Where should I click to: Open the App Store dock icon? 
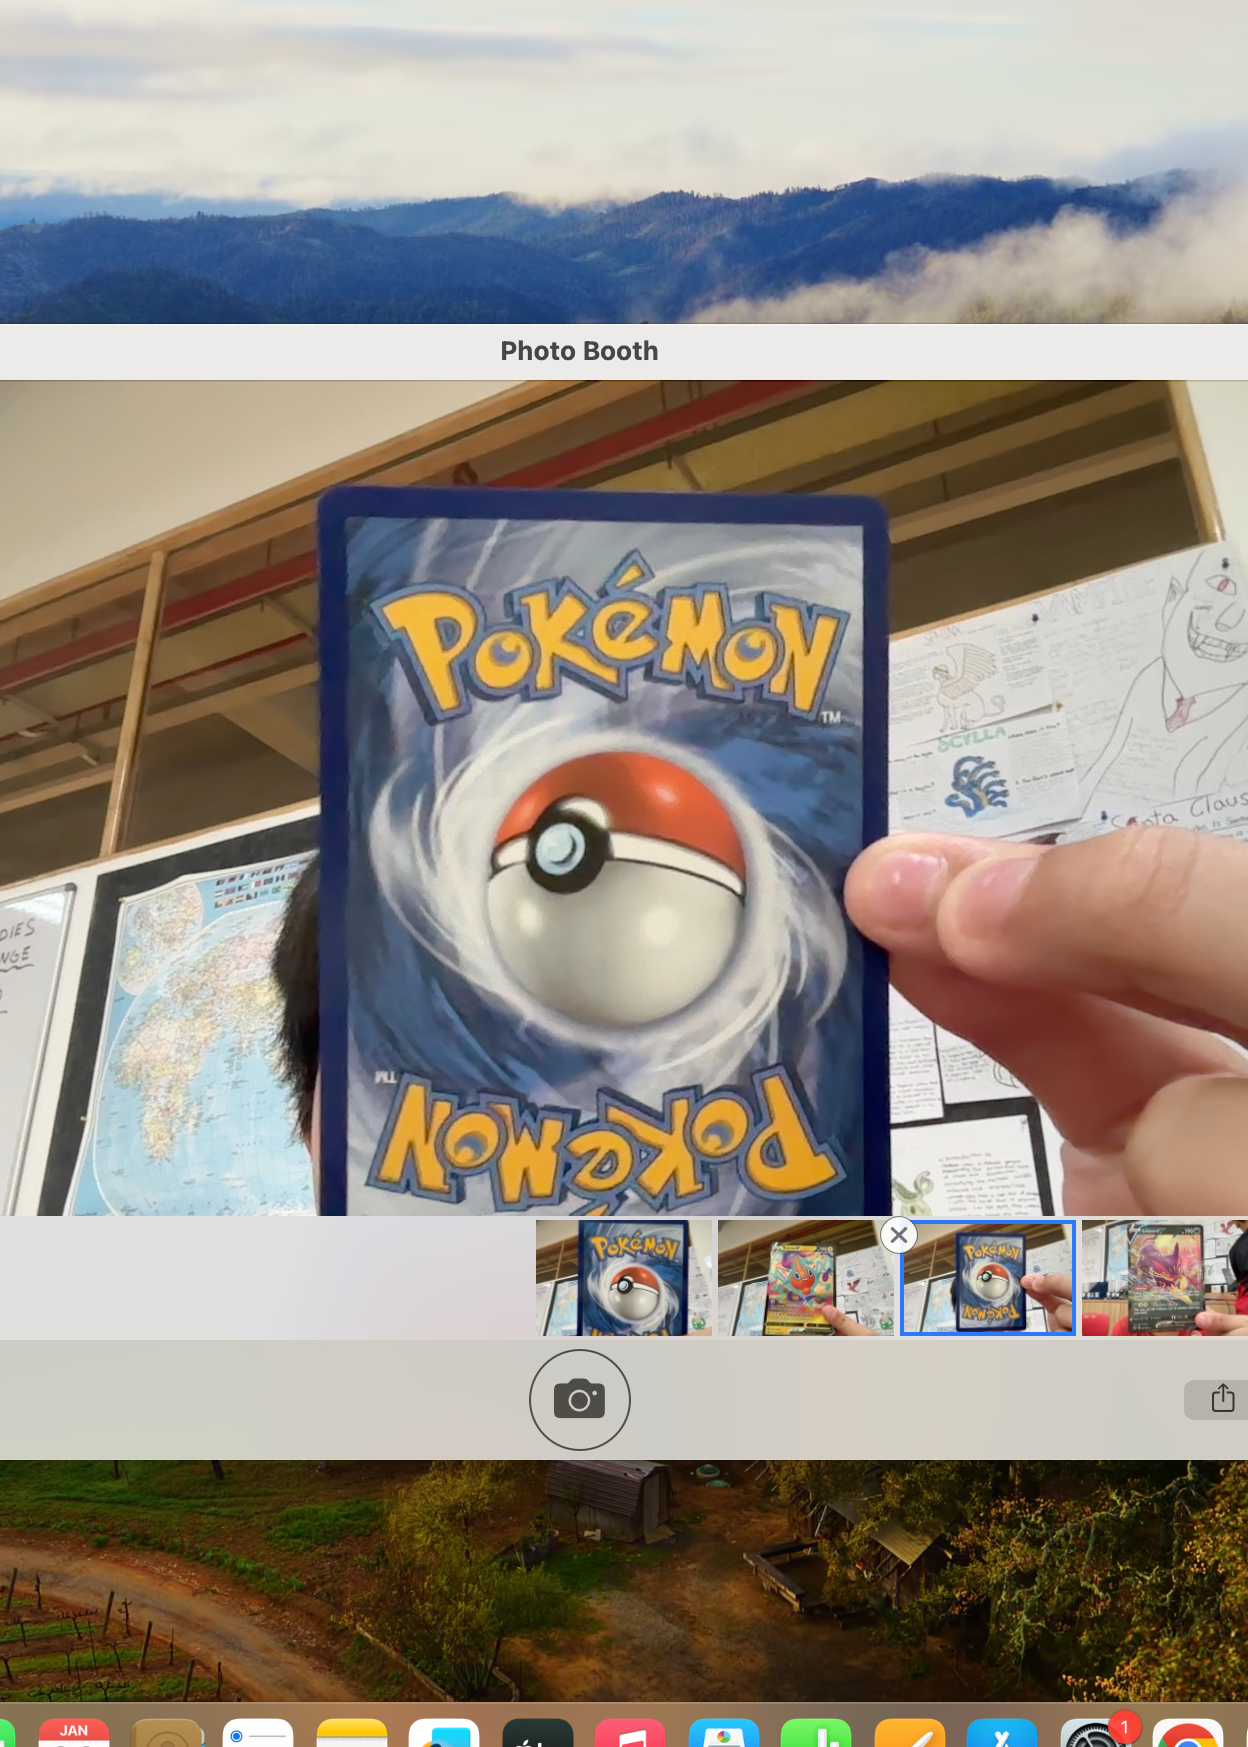point(1001,1733)
